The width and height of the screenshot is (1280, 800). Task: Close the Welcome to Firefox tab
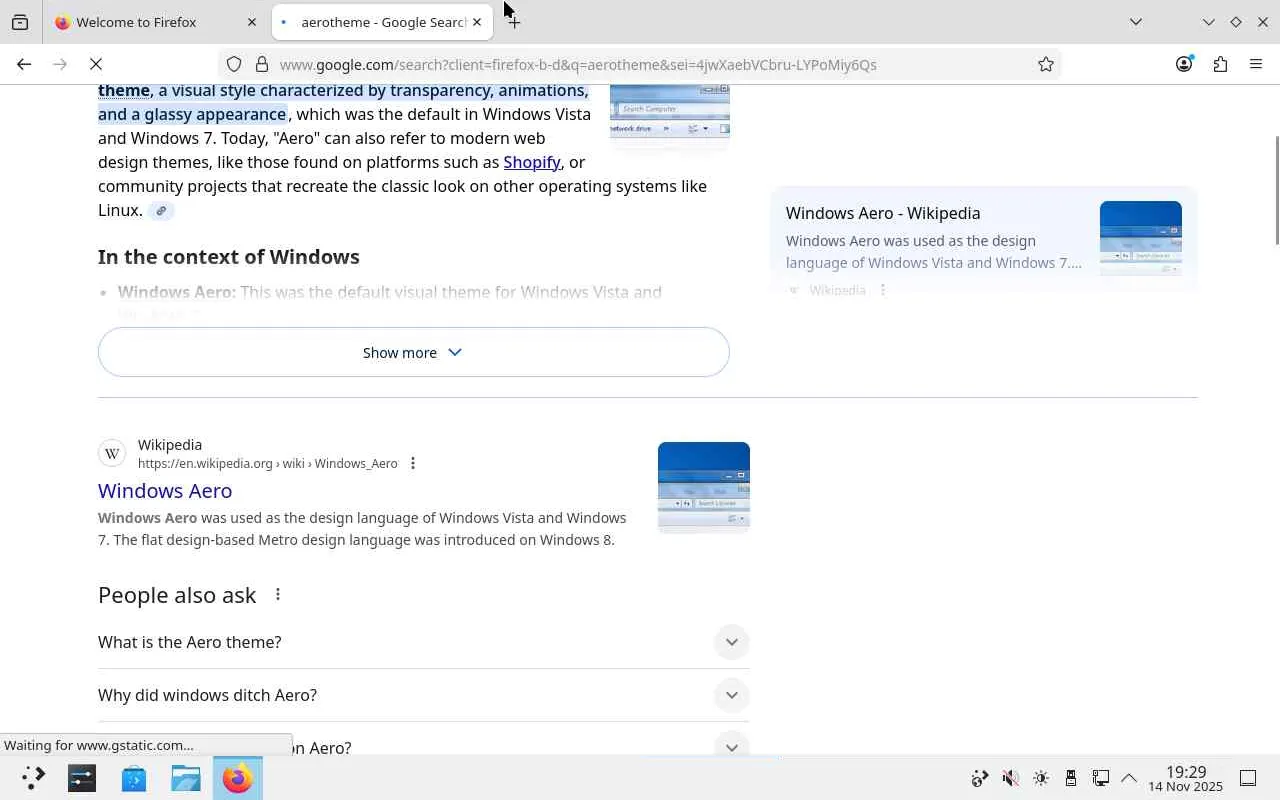point(252,22)
